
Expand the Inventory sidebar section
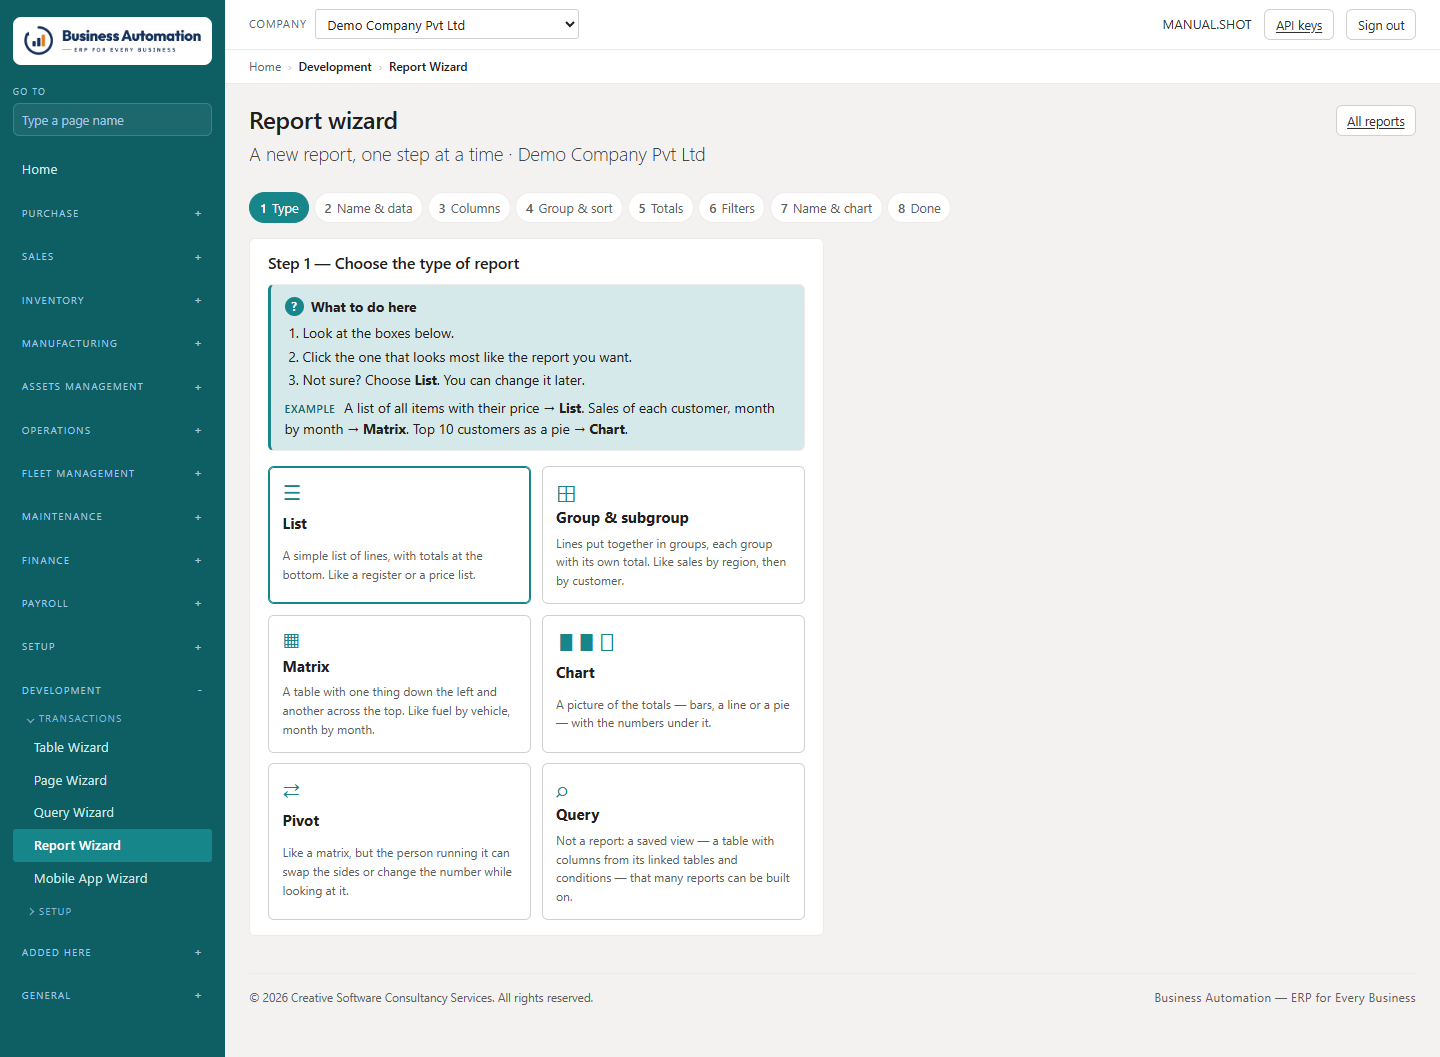tap(112, 301)
